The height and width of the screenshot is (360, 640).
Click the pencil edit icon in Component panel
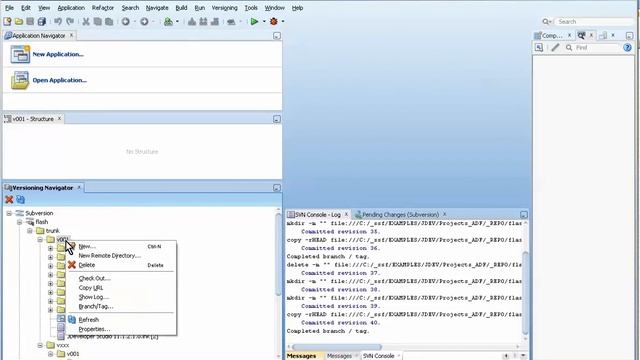[x=555, y=48]
